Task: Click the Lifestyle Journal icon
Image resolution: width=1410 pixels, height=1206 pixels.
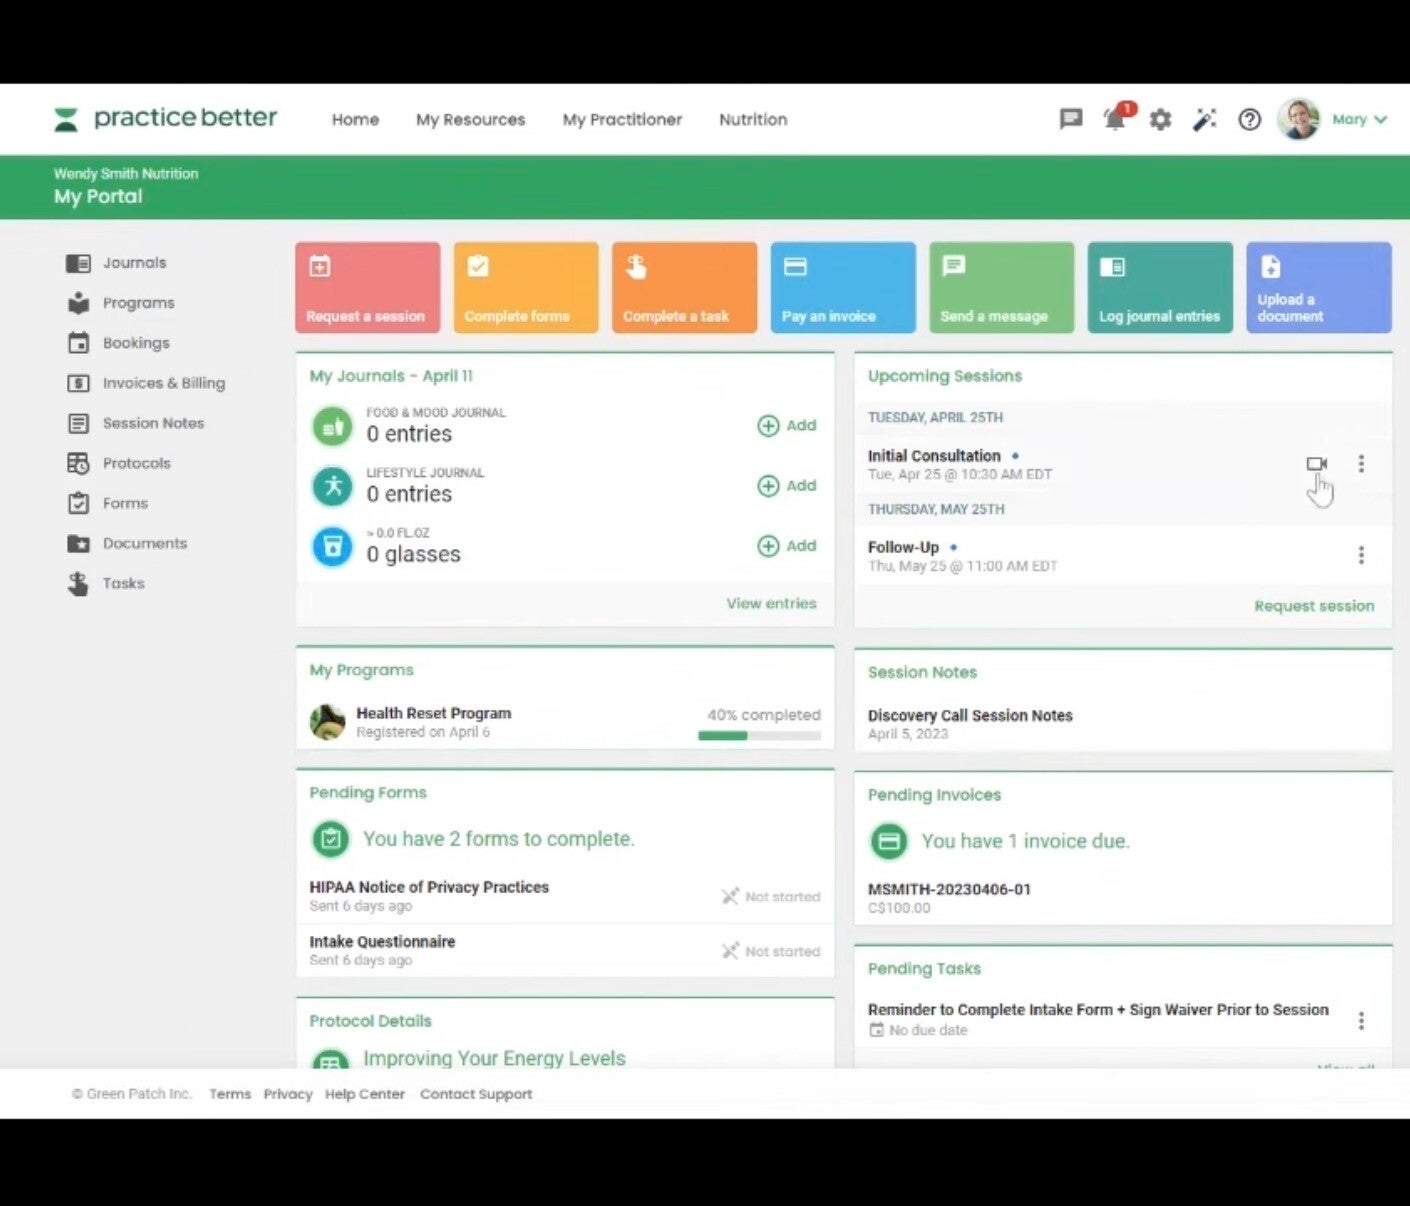Action: (332, 486)
